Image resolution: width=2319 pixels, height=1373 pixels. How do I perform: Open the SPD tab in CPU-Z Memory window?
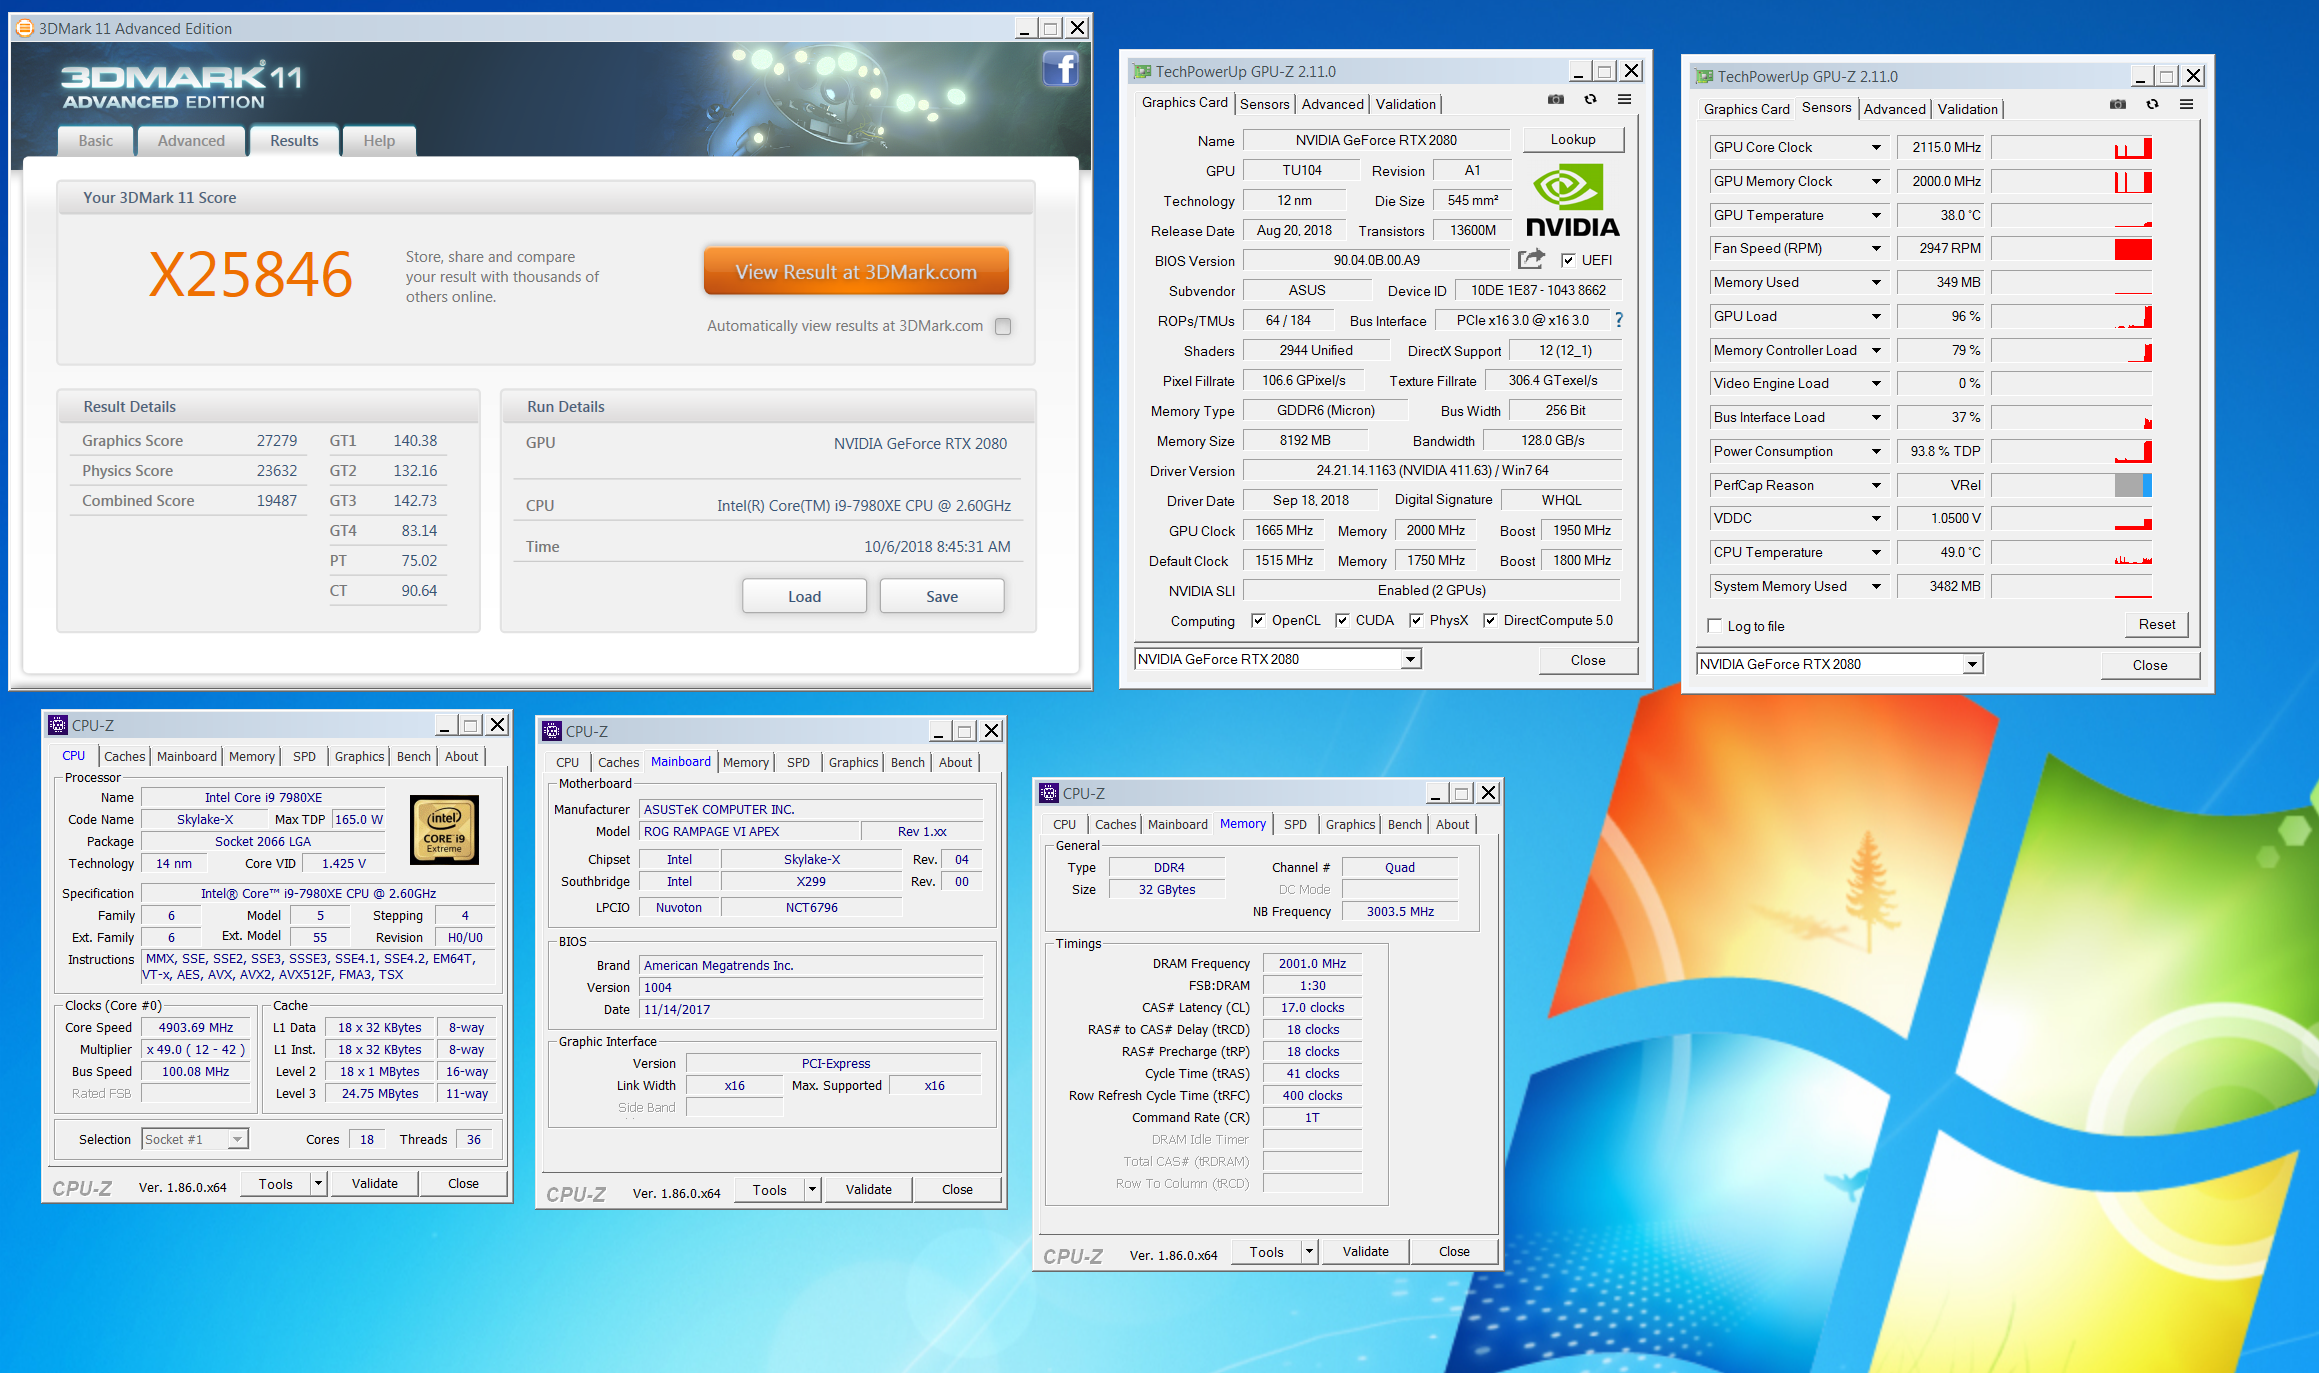1295,824
